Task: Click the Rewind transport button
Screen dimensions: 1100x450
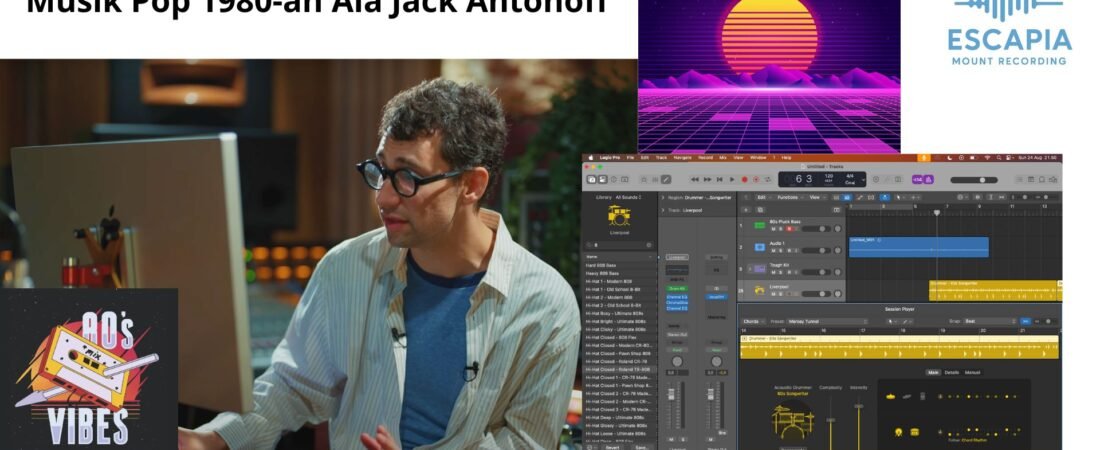Action: 695,180
